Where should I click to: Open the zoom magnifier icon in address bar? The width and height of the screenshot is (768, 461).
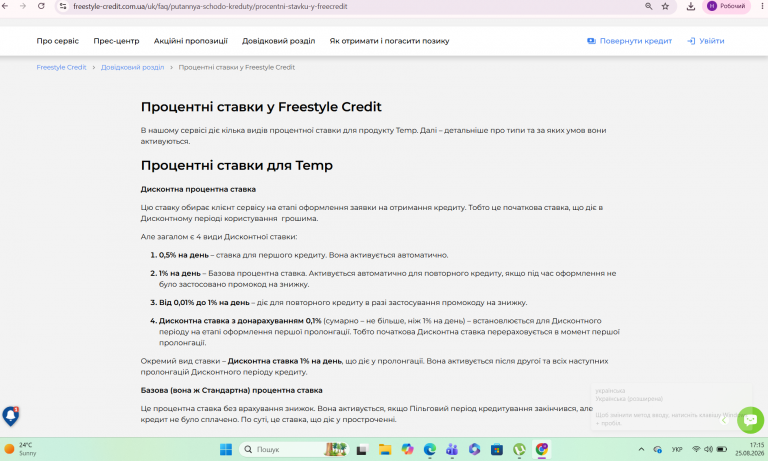tap(648, 6)
